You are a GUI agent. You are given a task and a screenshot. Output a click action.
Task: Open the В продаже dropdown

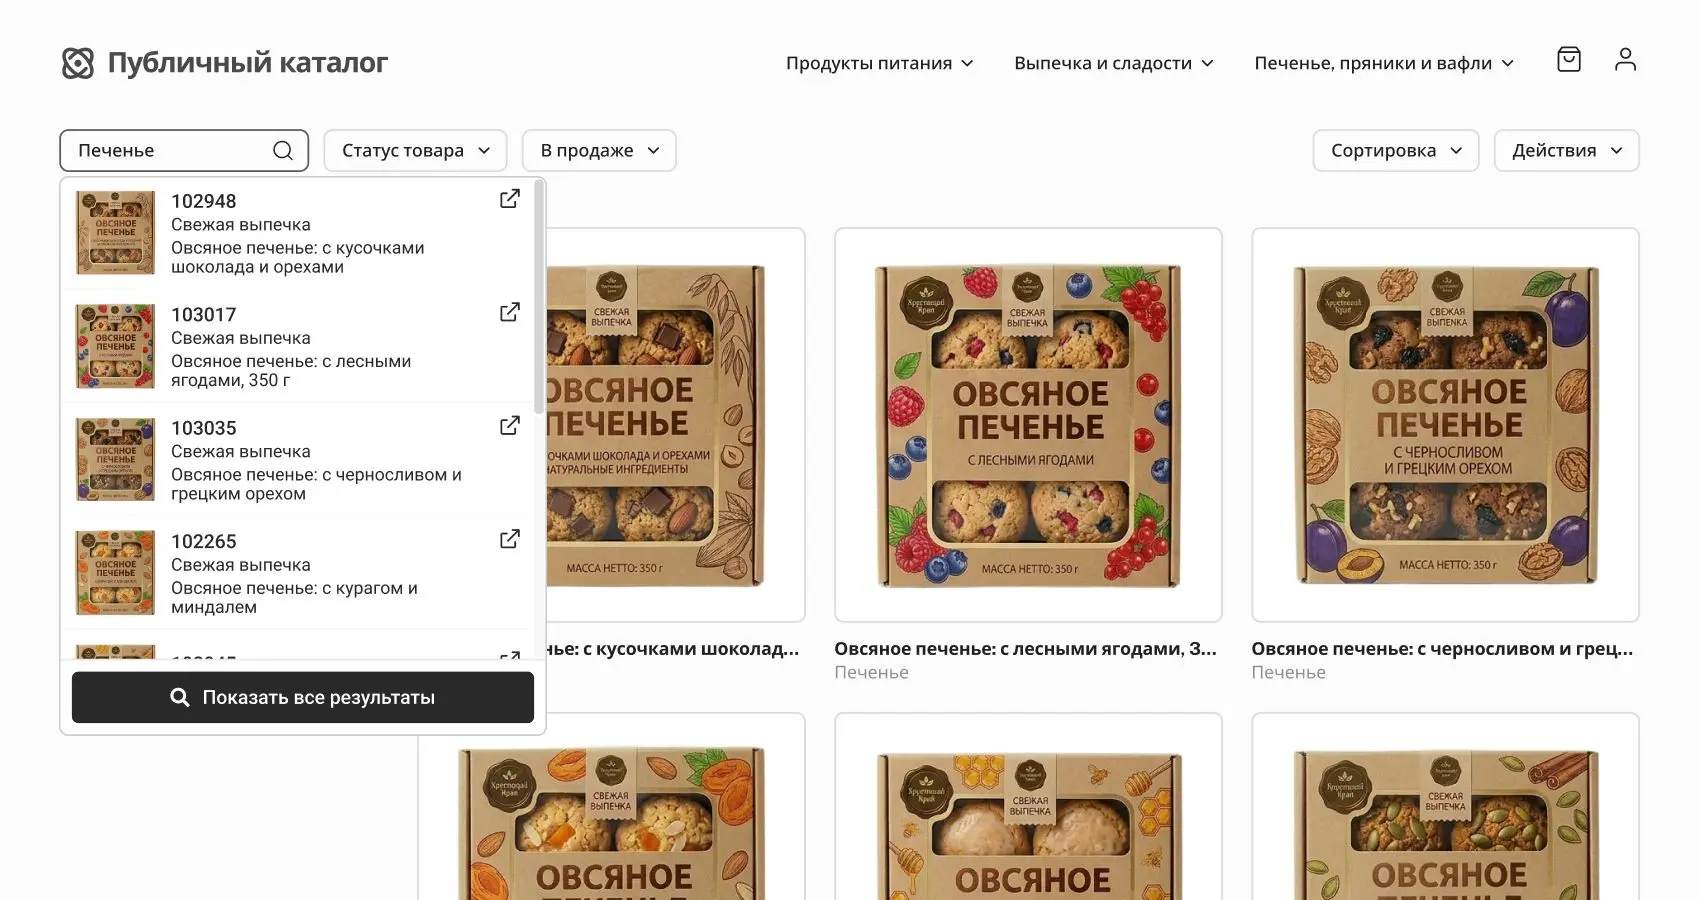click(599, 150)
